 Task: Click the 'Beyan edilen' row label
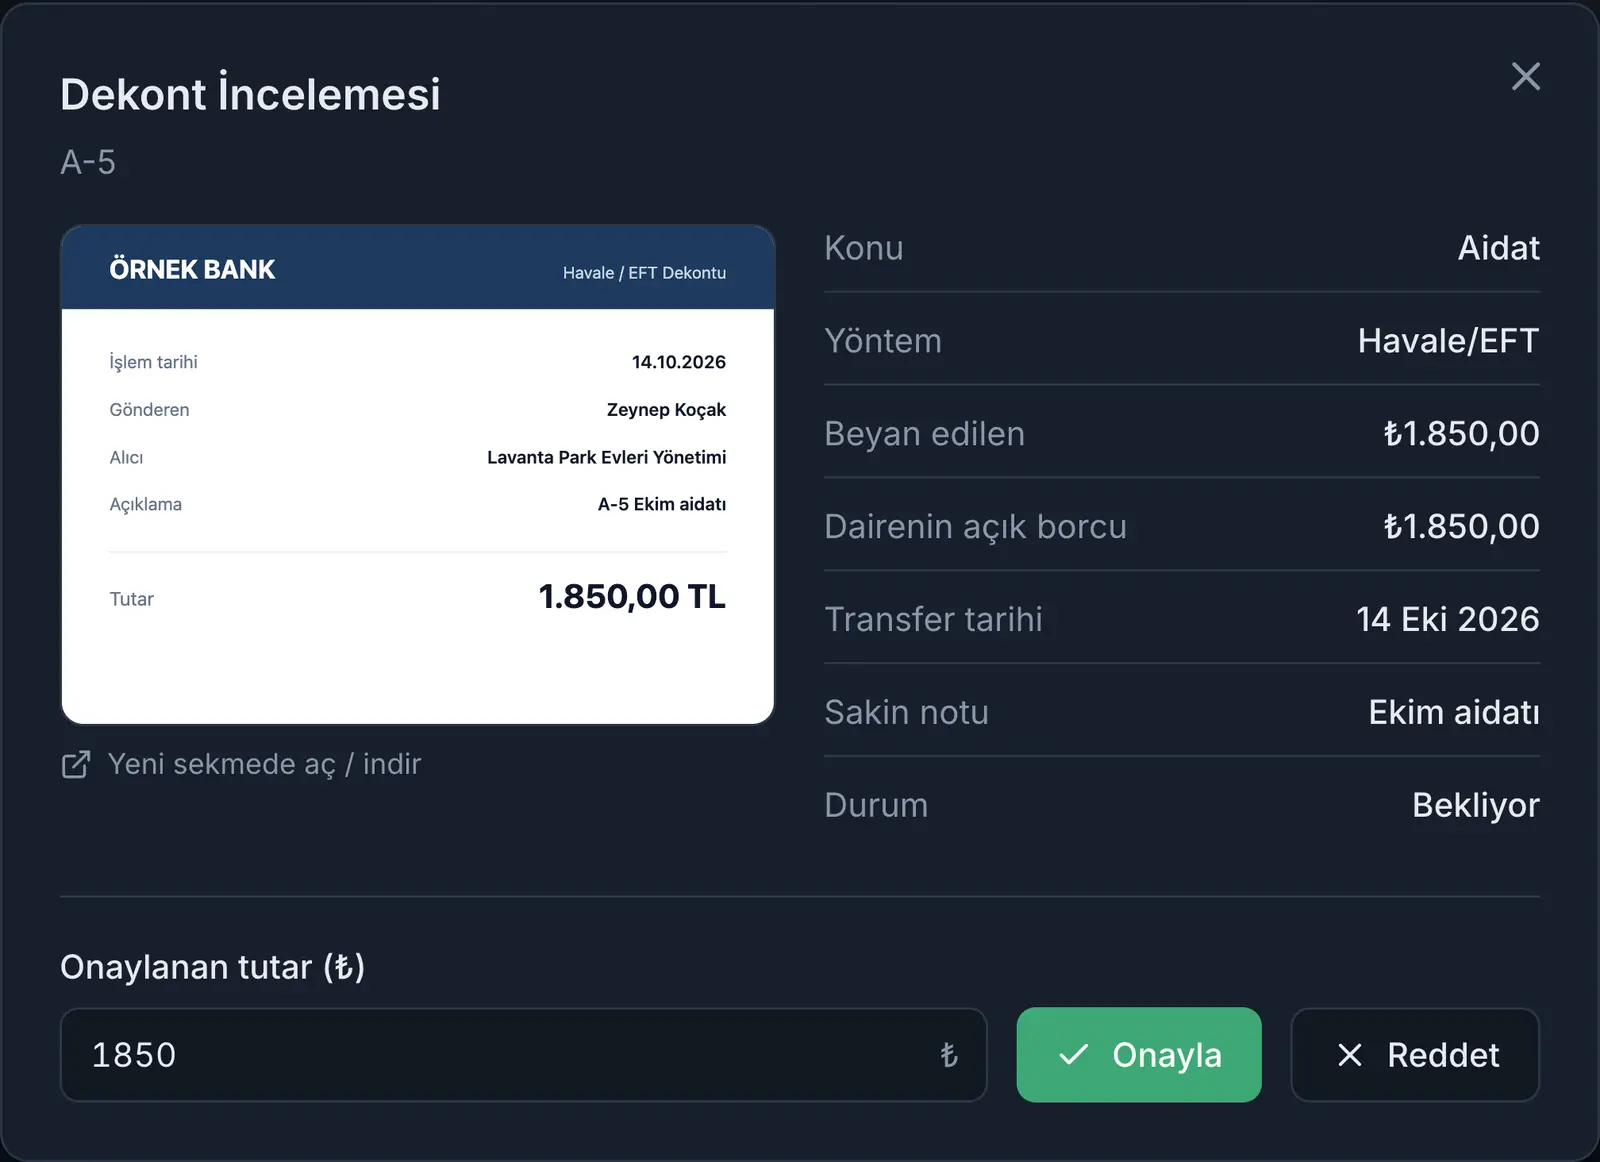pos(924,434)
